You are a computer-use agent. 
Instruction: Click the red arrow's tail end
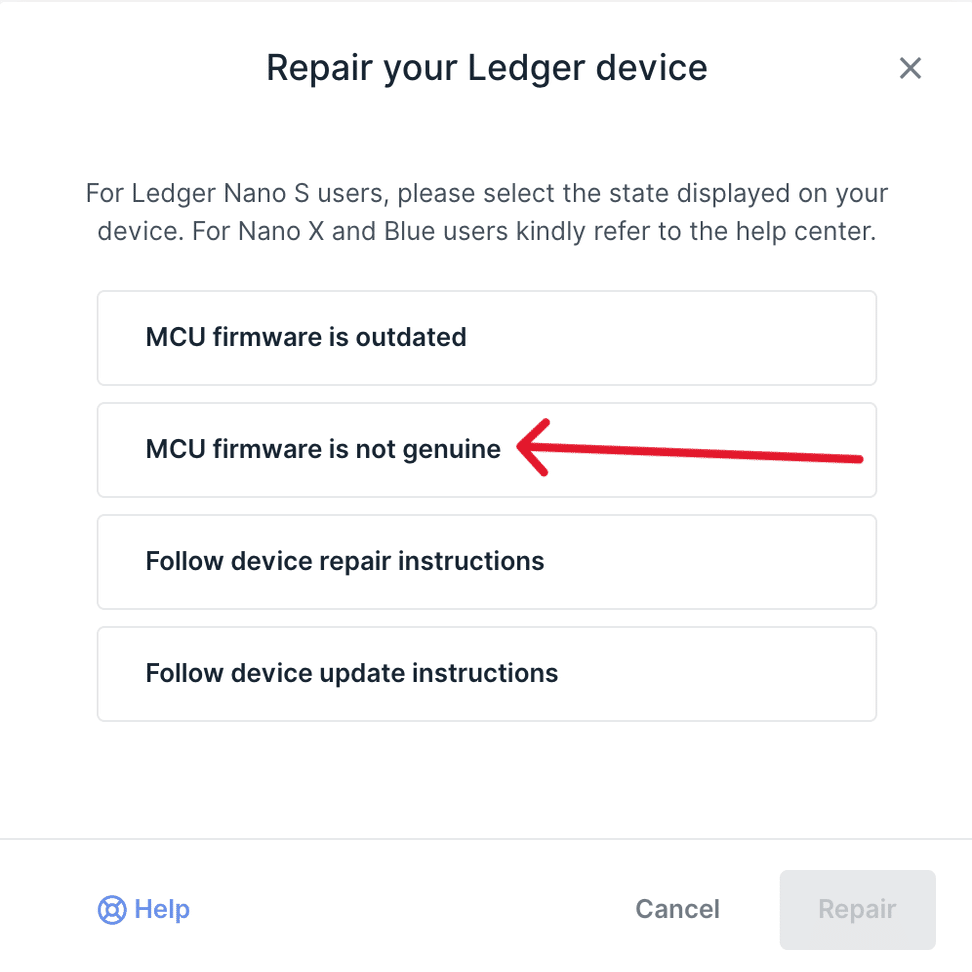click(857, 459)
